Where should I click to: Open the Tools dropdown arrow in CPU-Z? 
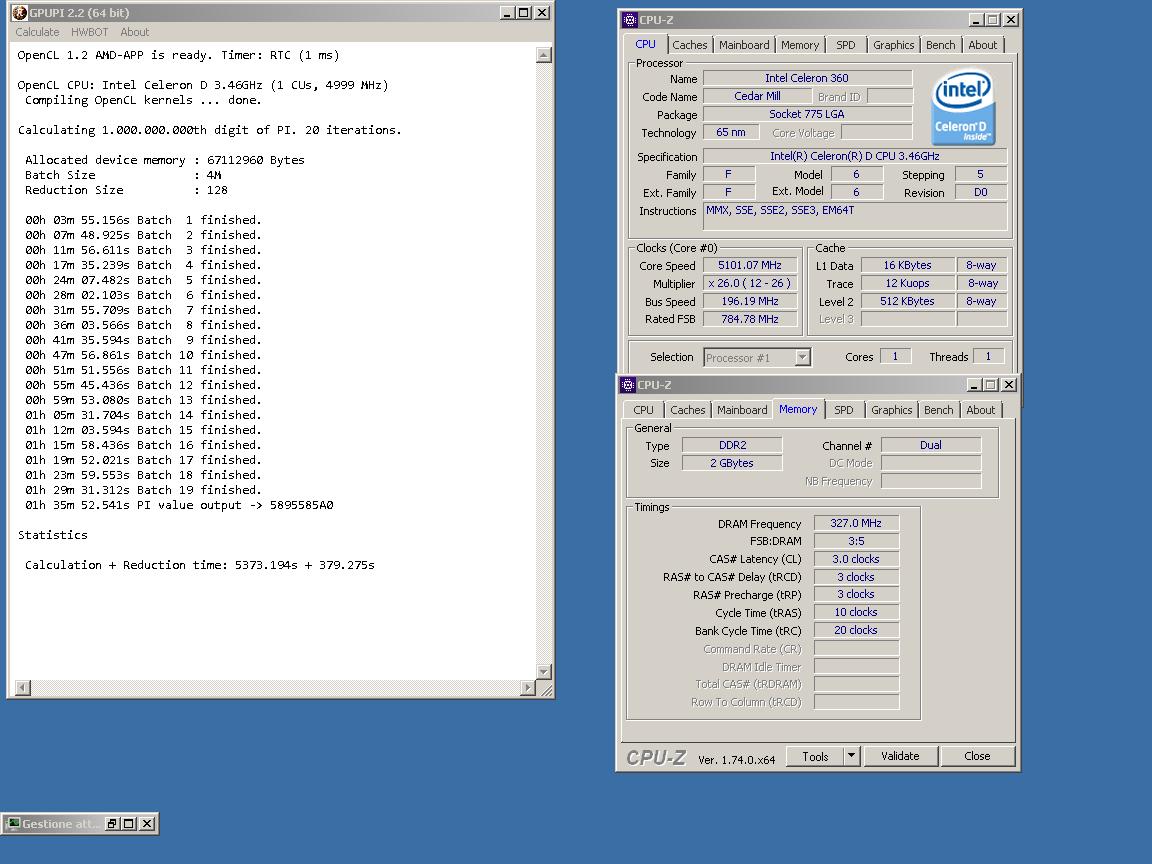852,756
